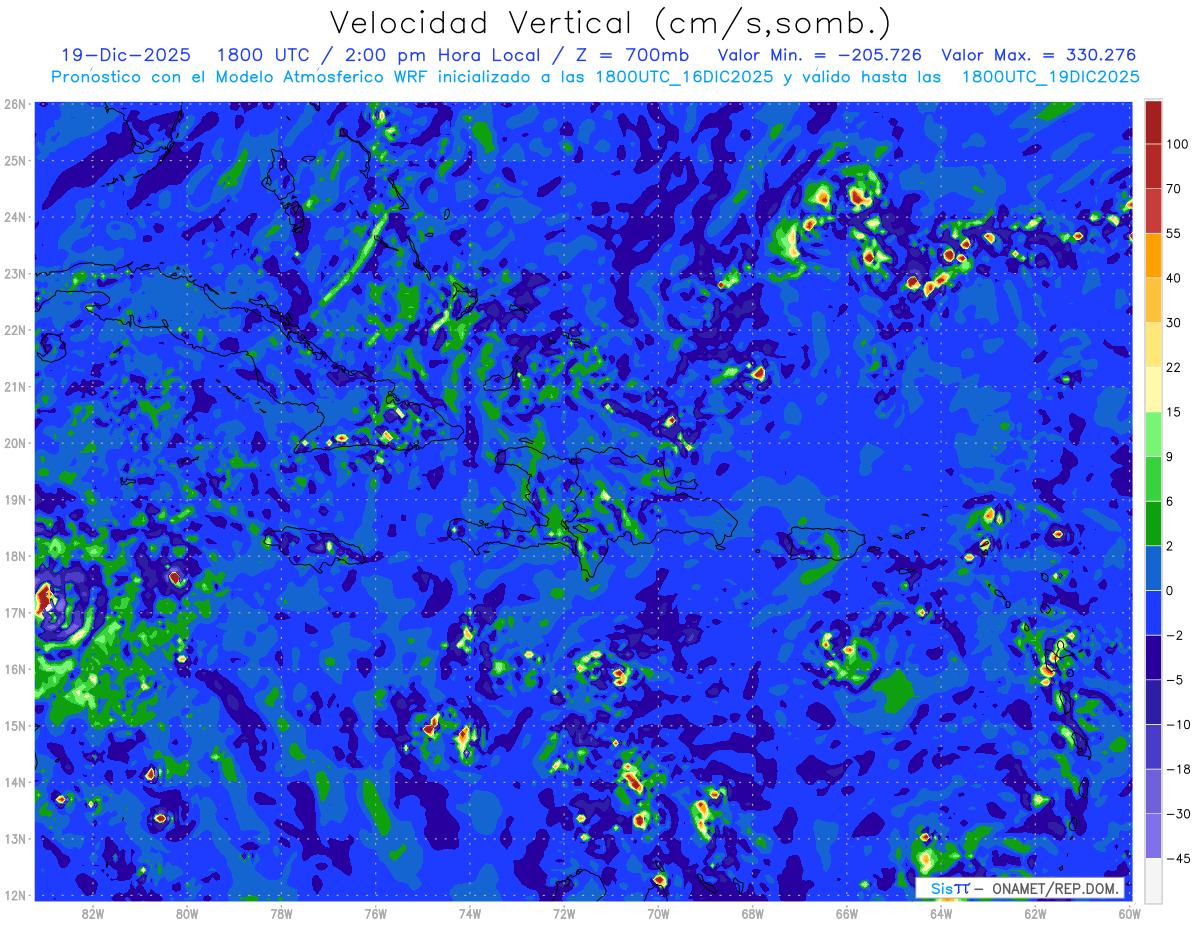
Task: Click the 6 value on the color scale
Action: coord(1170,502)
